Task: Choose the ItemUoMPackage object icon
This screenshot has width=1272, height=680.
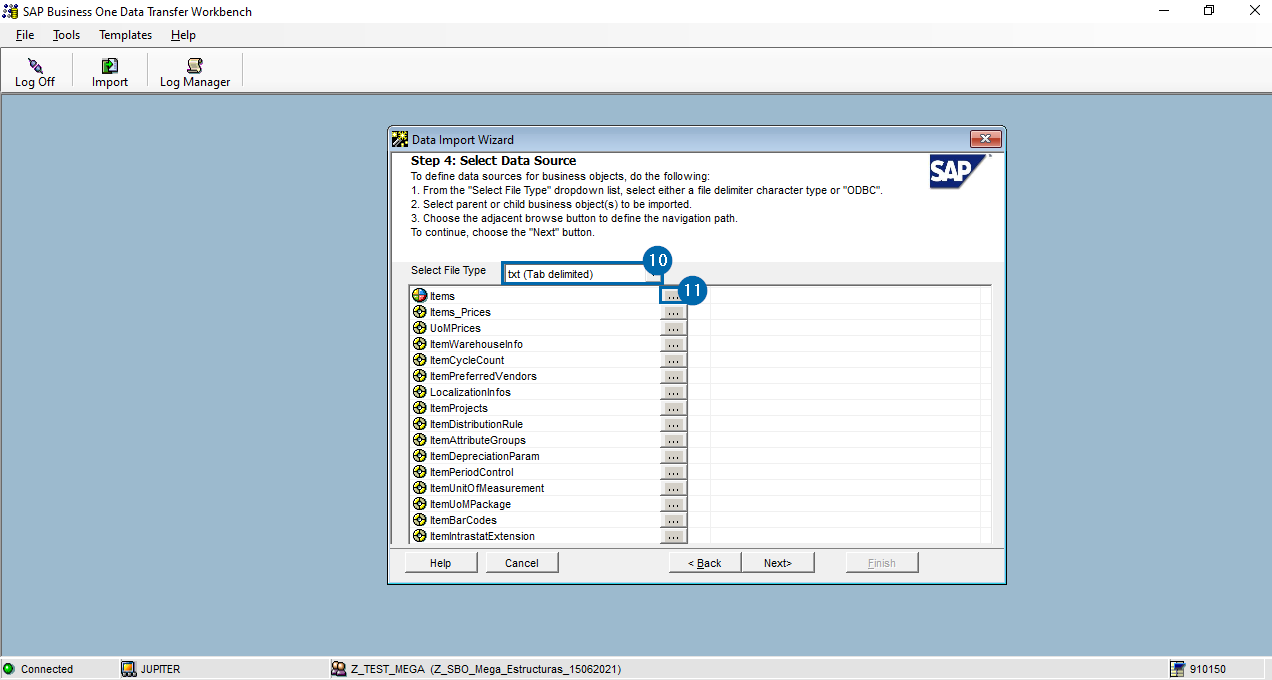Action: tap(420, 504)
